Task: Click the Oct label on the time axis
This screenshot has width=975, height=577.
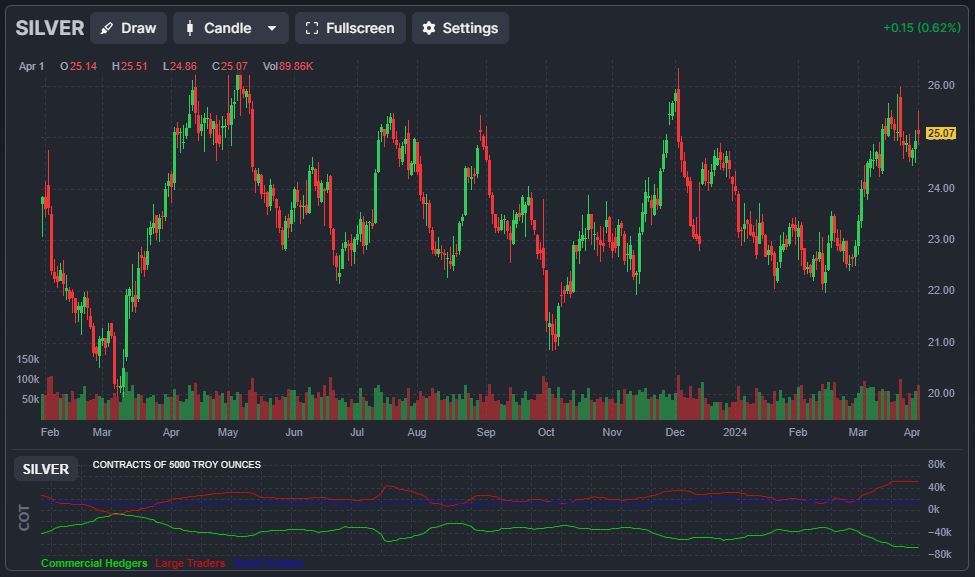Action: click(x=546, y=433)
